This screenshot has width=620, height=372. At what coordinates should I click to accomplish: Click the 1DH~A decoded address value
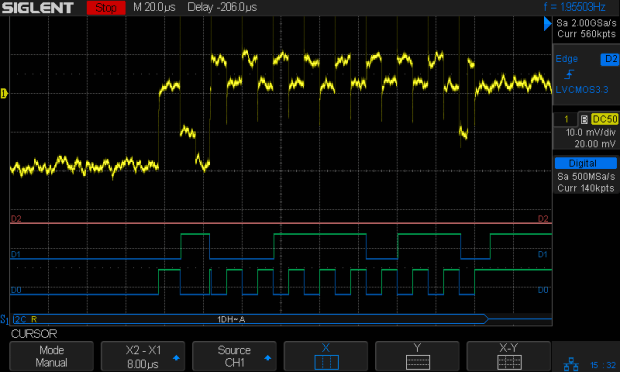pos(231,319)
